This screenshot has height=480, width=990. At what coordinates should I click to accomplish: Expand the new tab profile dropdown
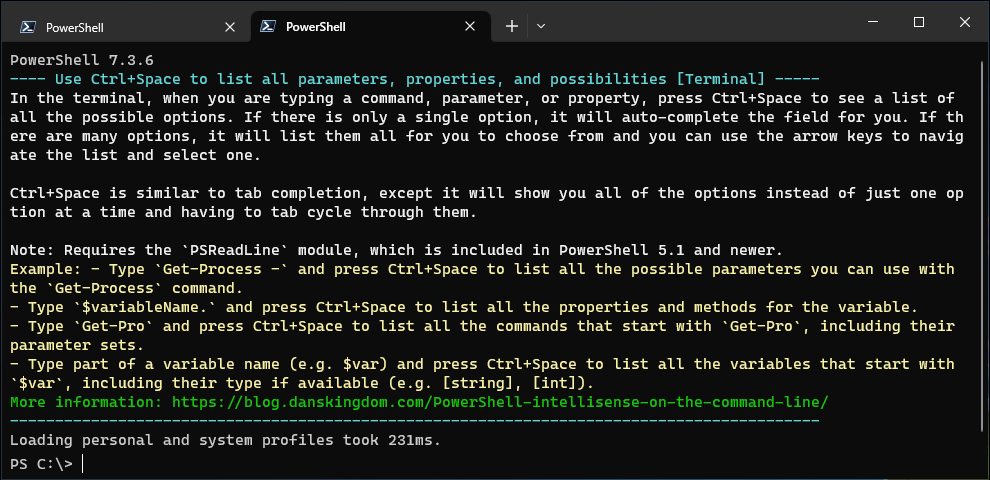coord(540,27)
